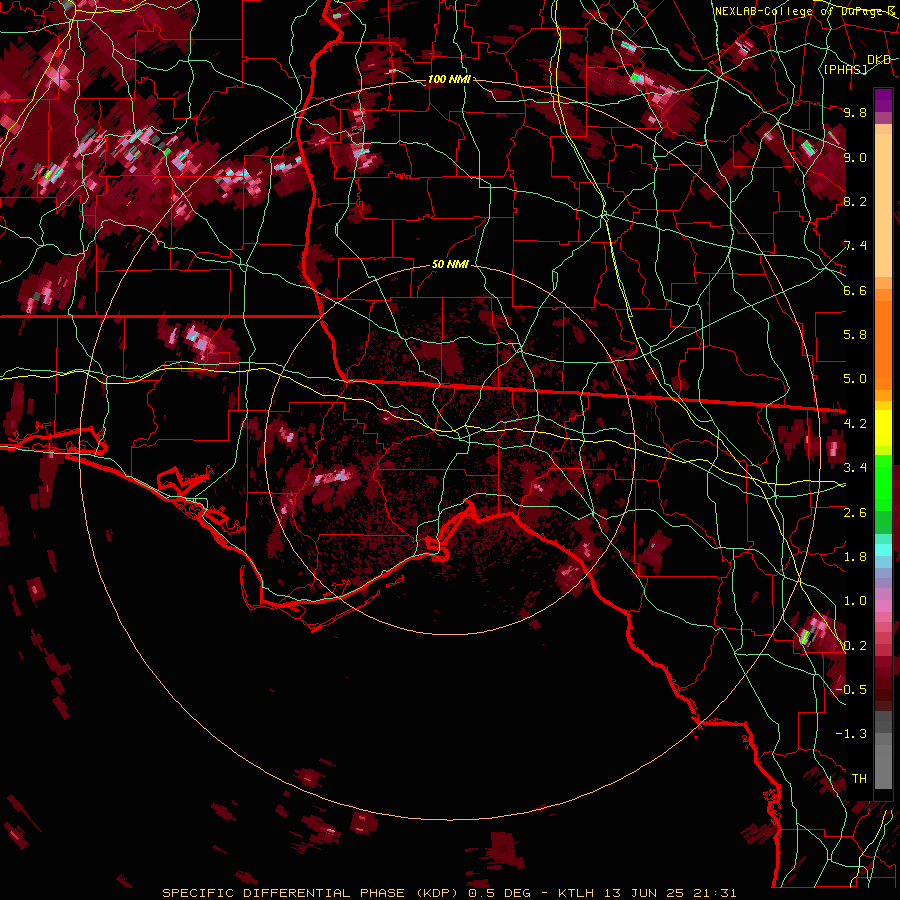Click the 9.0 value on the KDP scale

coord(855,157)
